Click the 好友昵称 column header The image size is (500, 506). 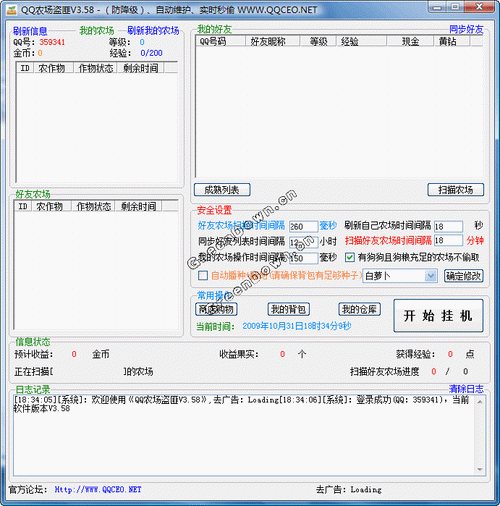tap(273, 41)
